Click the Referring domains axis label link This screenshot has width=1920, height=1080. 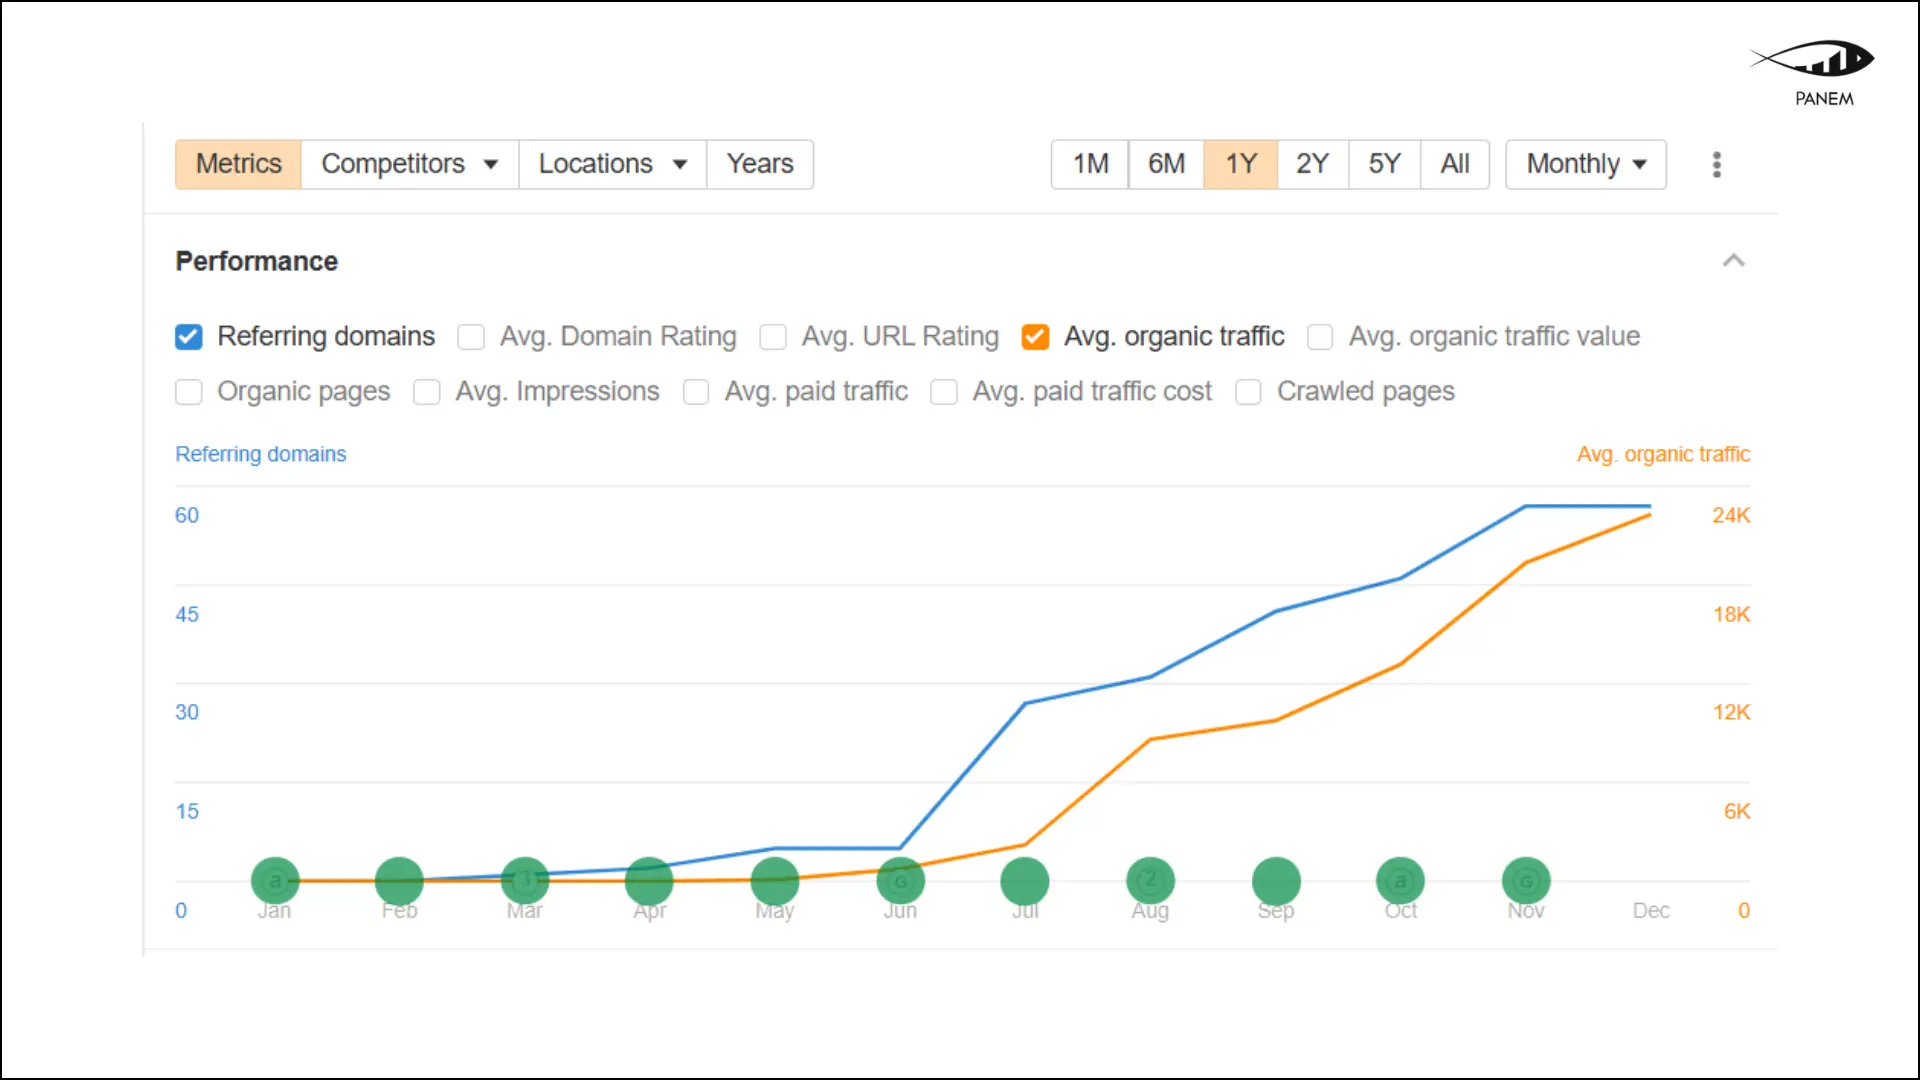pos(260,454)
